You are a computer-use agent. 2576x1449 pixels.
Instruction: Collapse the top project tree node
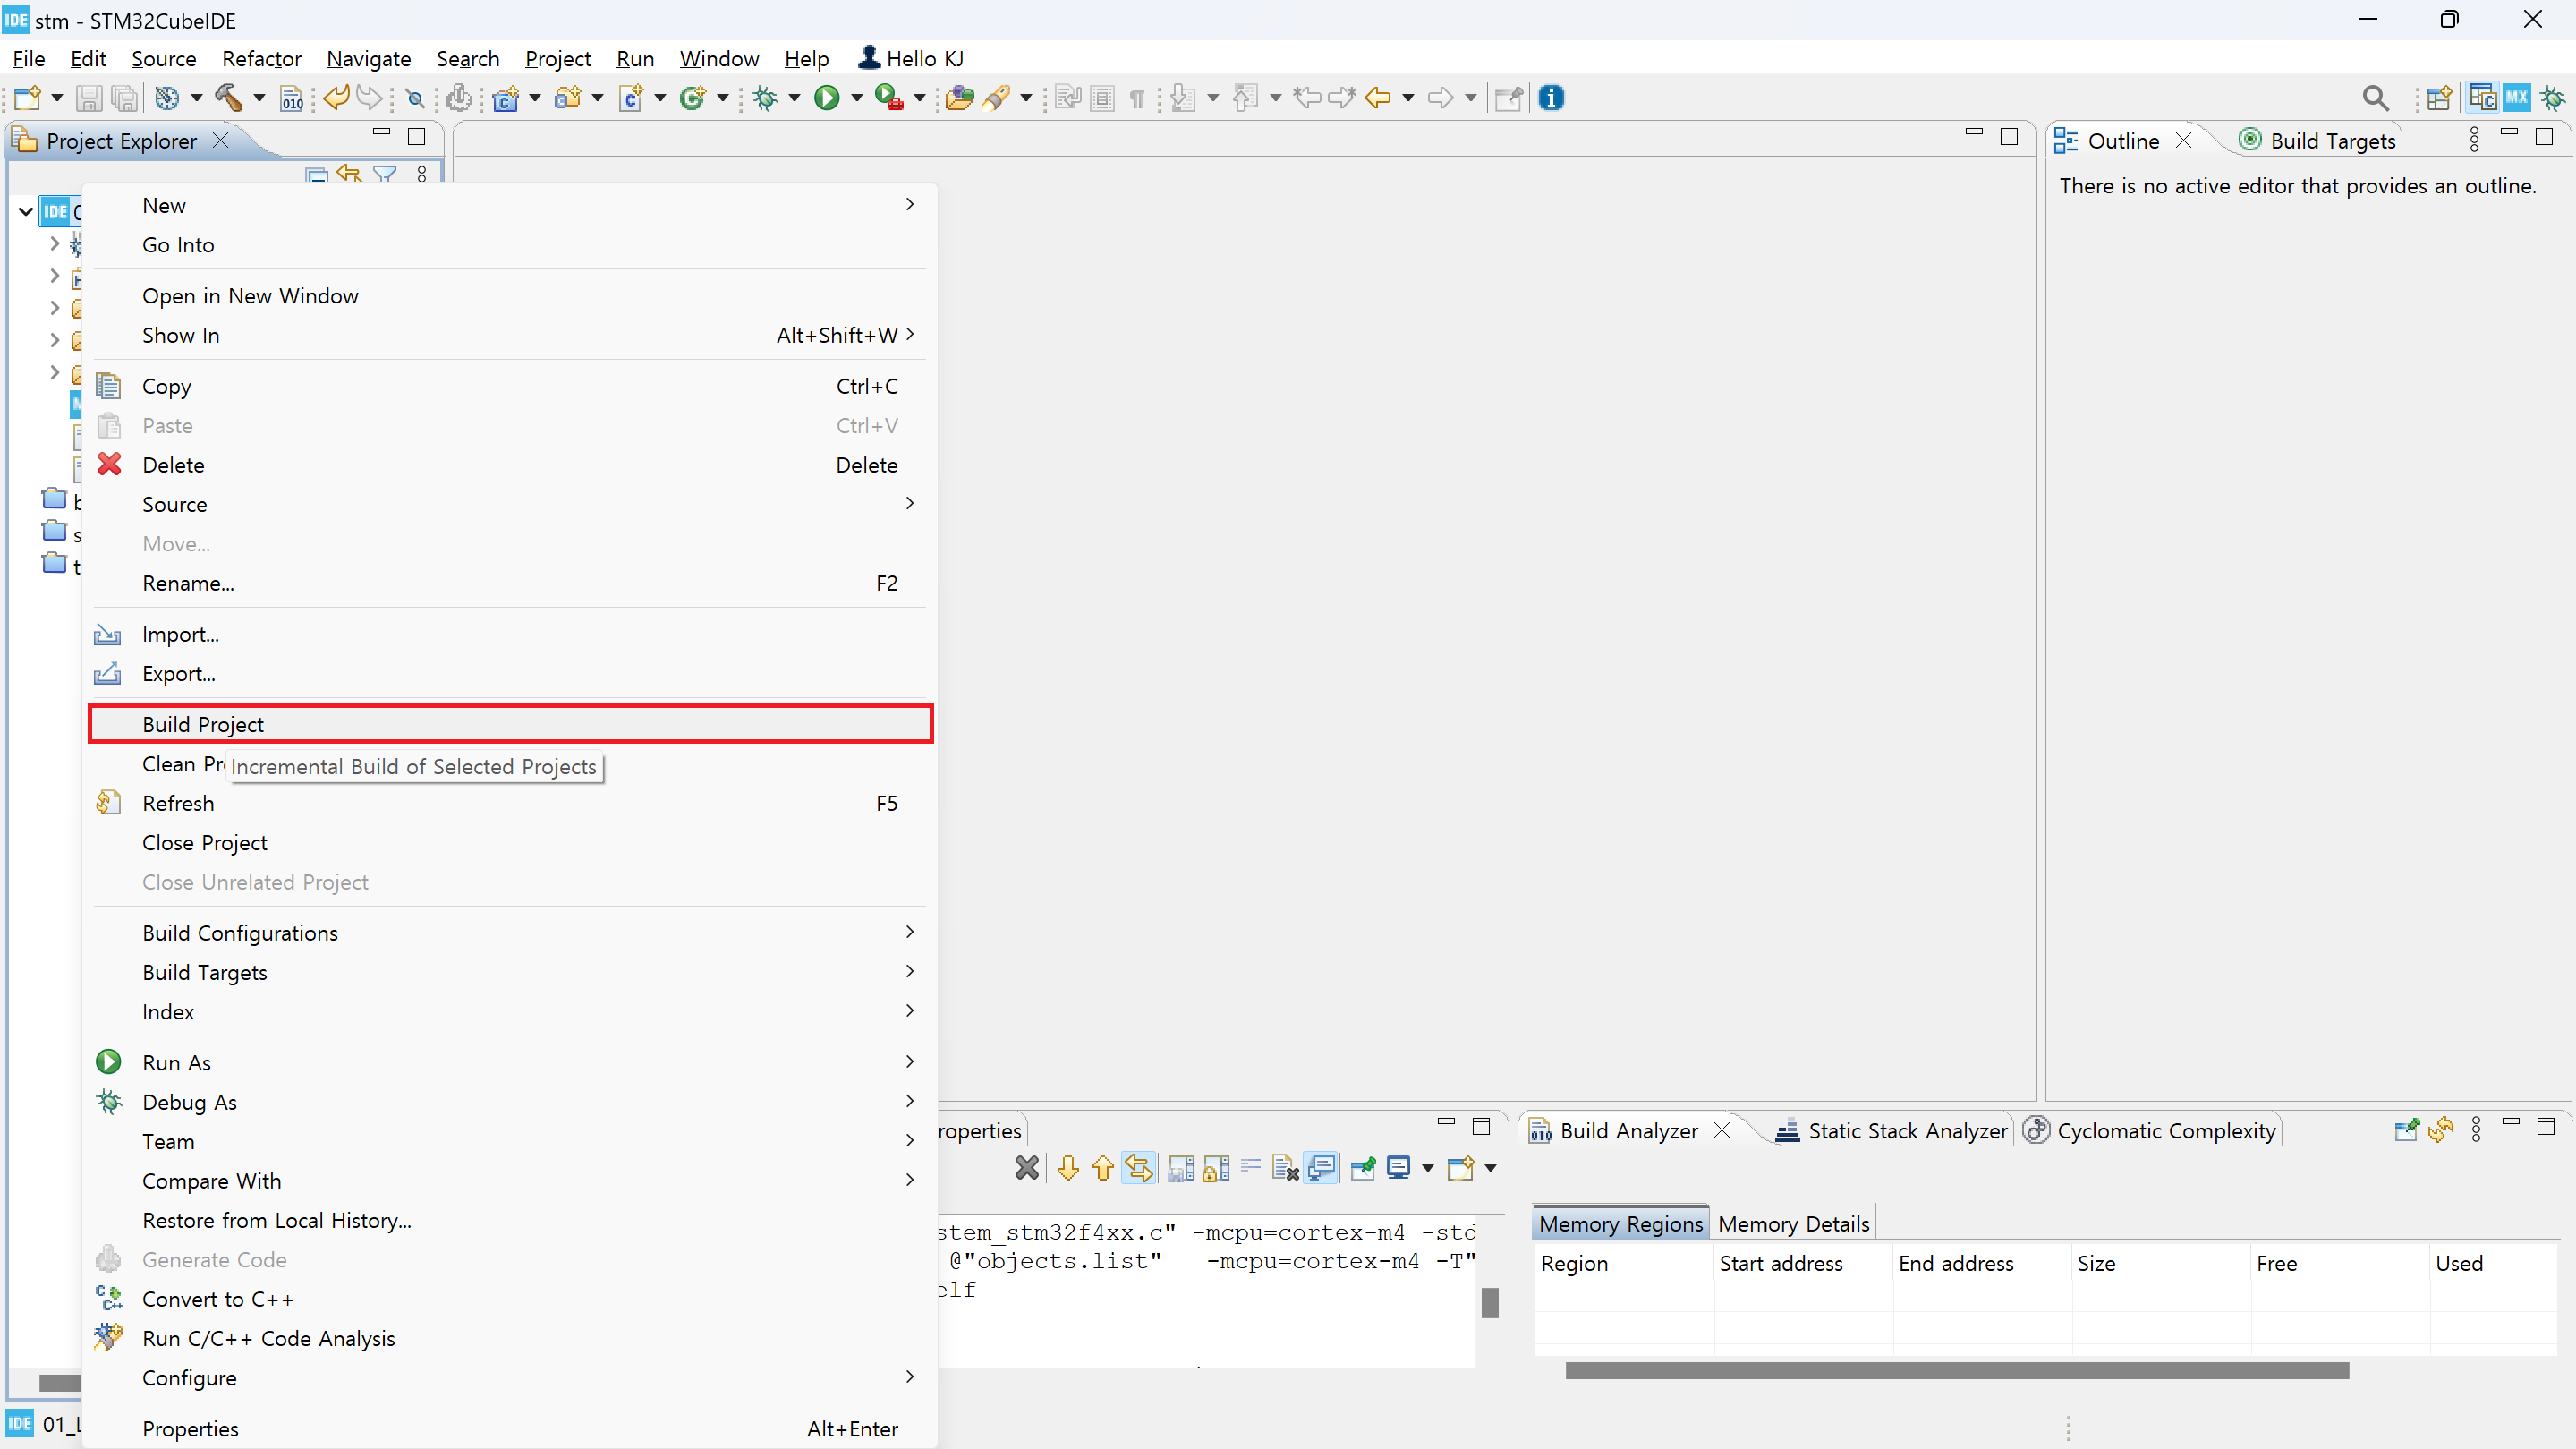pyautogui.click(x=26, y=212)
